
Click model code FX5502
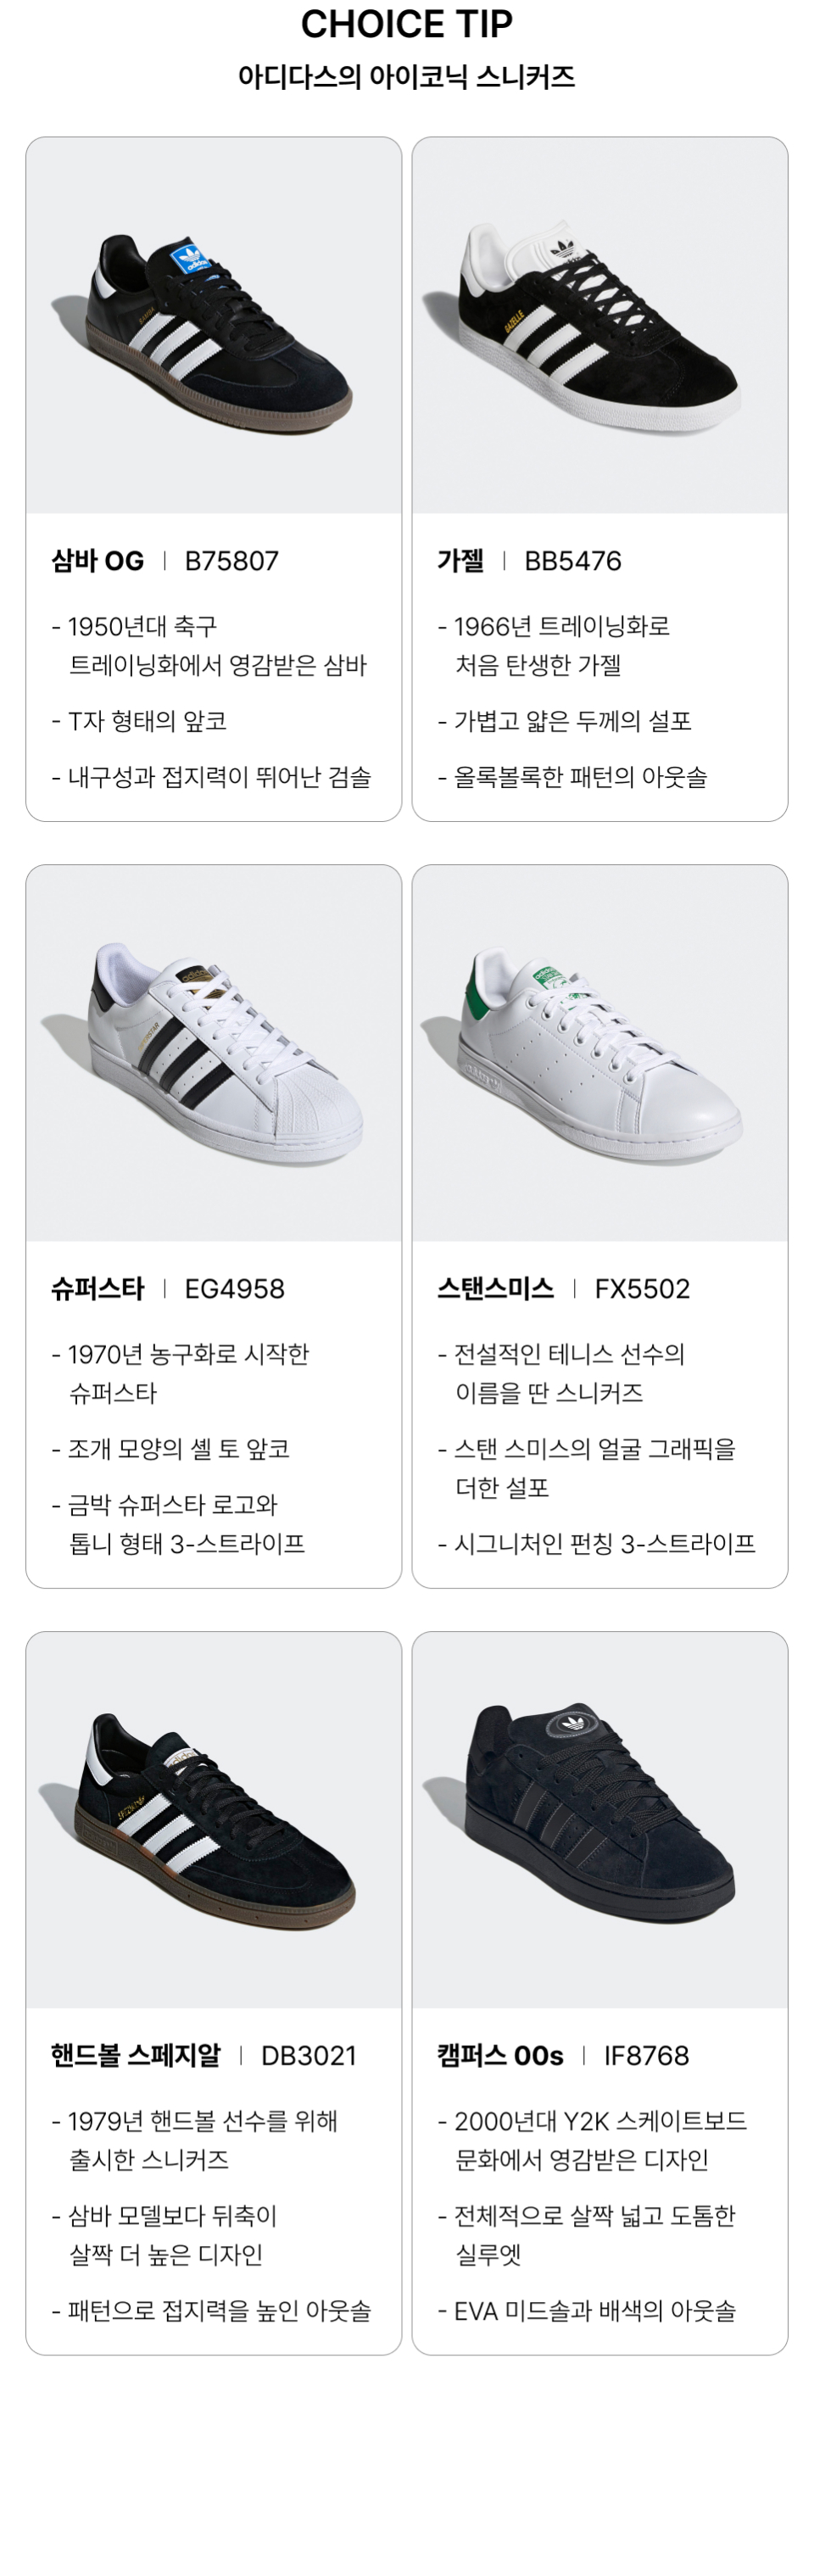[642, 1288]
